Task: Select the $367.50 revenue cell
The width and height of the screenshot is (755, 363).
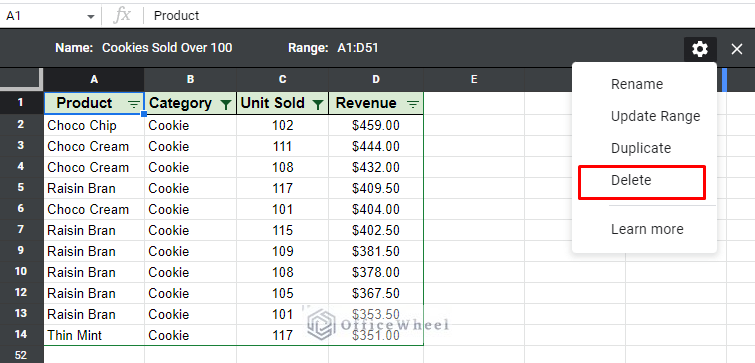Action: [x=376, y=293]
